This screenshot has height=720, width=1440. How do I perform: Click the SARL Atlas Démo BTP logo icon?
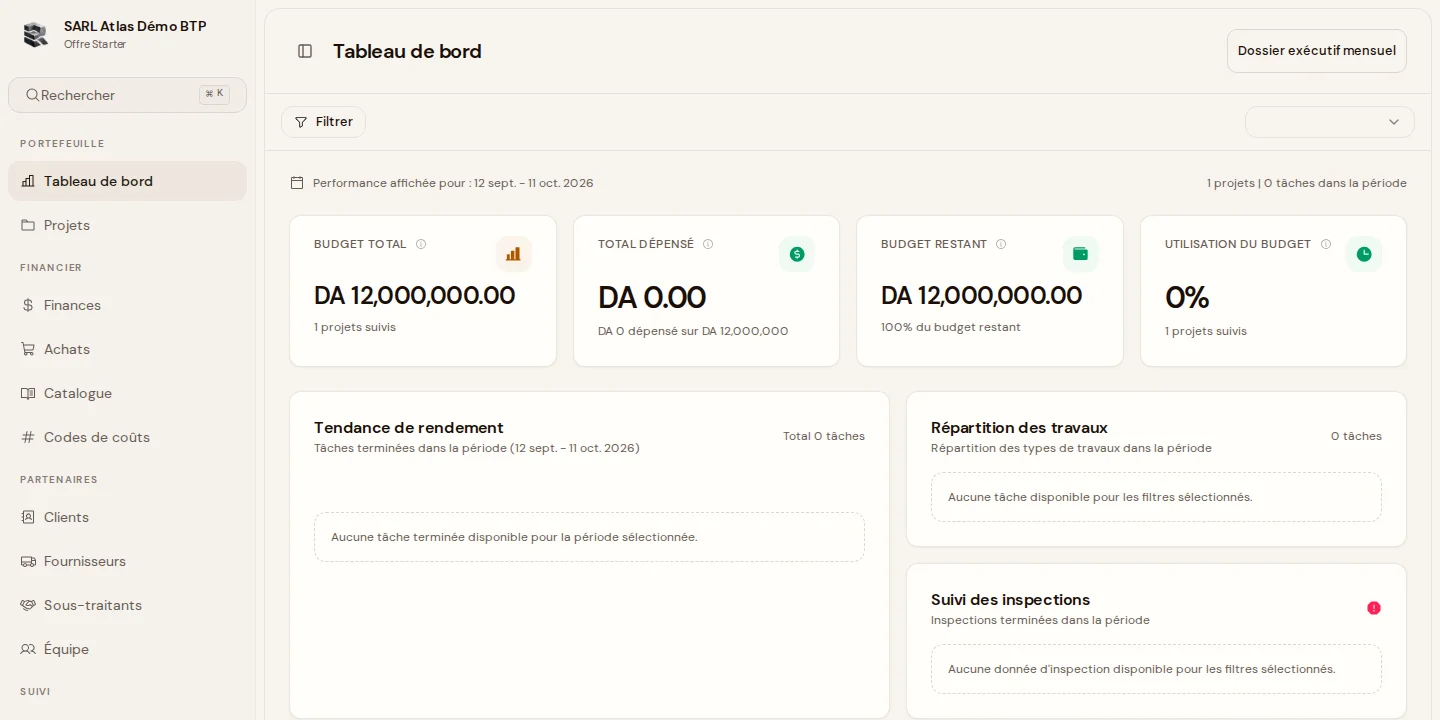click(x=36, y=34)
